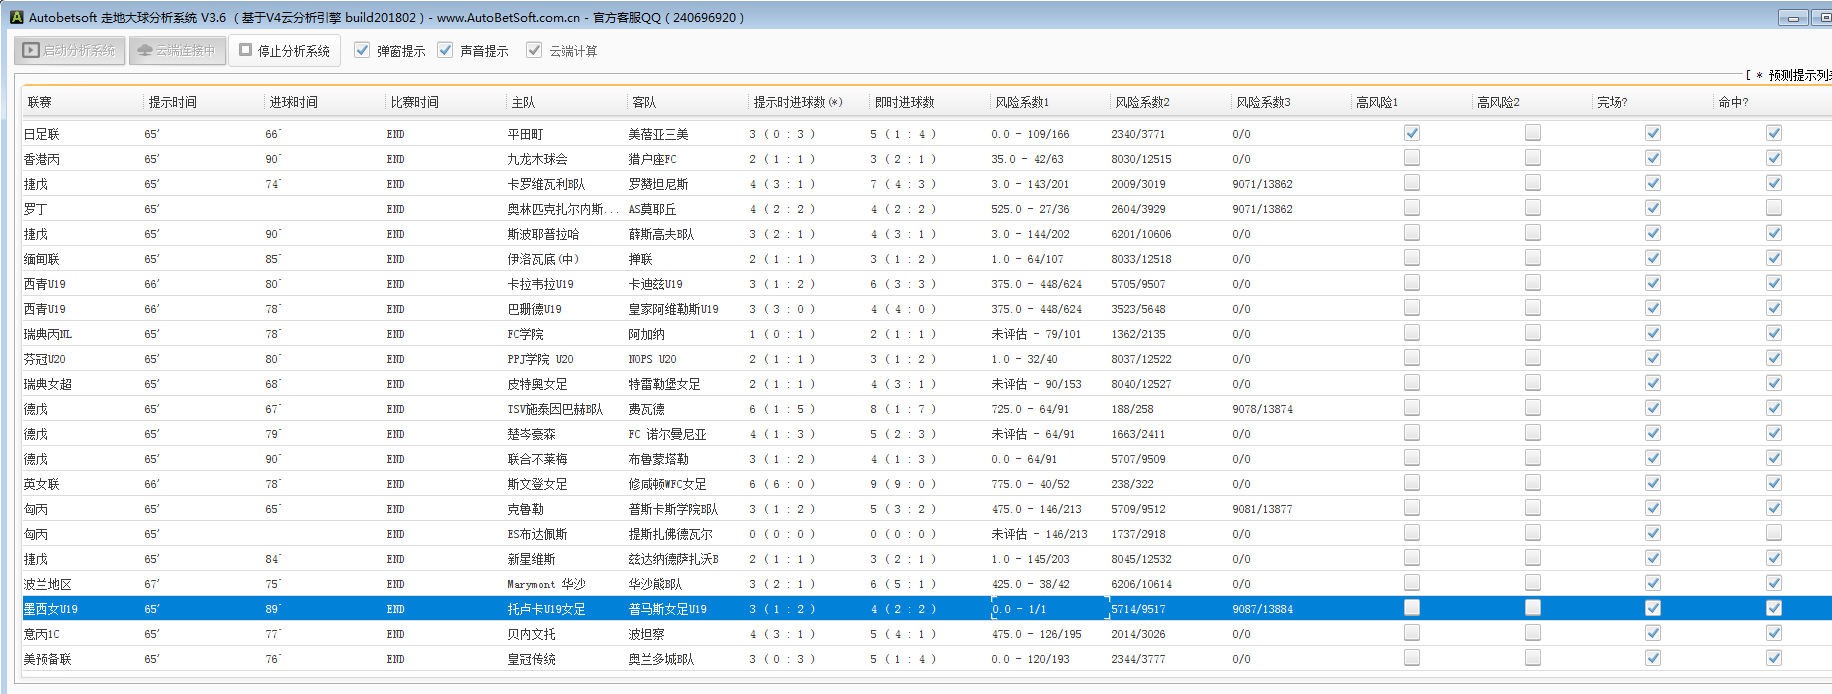Image resolution: width=1832 pixels, height=694 pixels.
Task: Toggle 完场? checkbox in highlighted 墨西女U19 row
Action: click(1652, 608)
